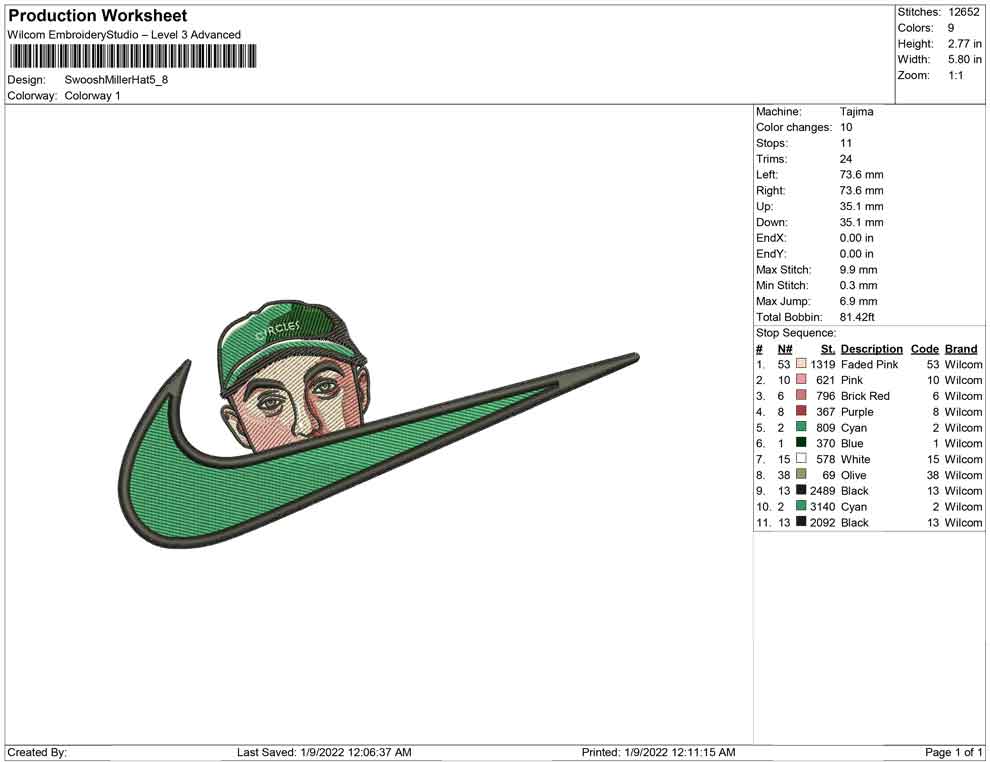Click the Faded Pink color swatch
990x762 pixels.
[x=801, y=364]
